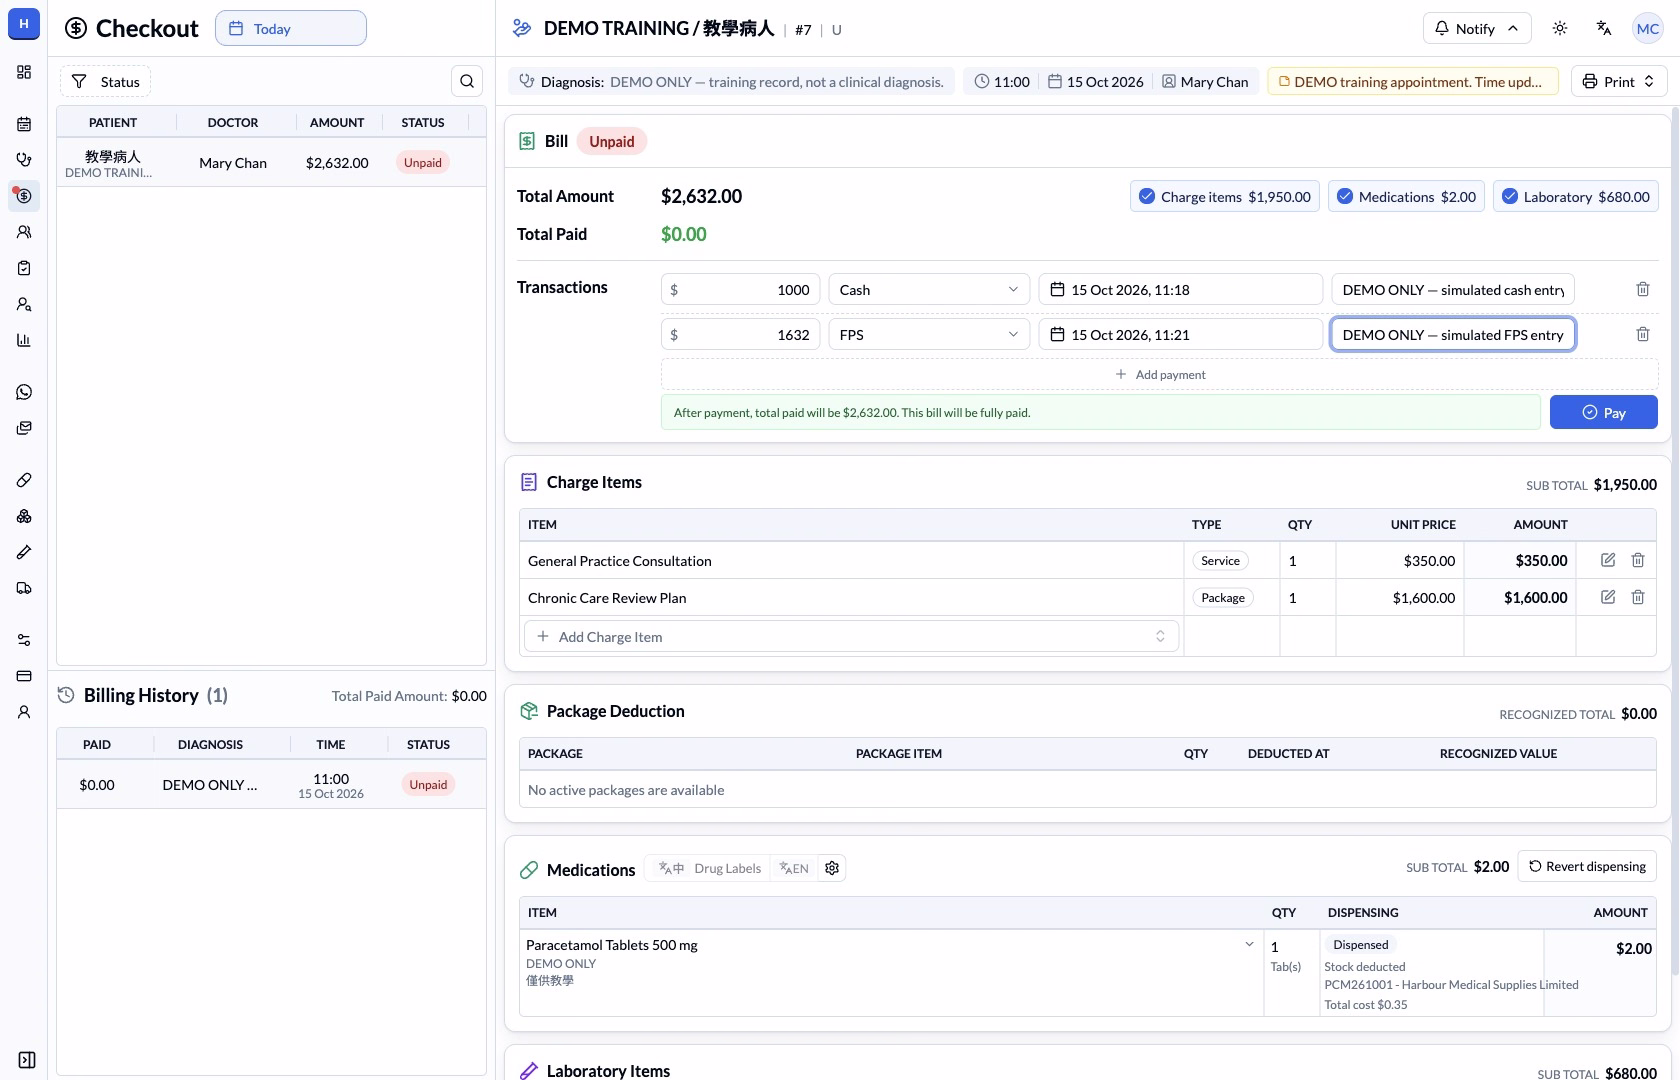Select Chinese drug label language toggle
Image resolution: width=1680 pixels, height=1080 pixels.
[x=671, y=868]
